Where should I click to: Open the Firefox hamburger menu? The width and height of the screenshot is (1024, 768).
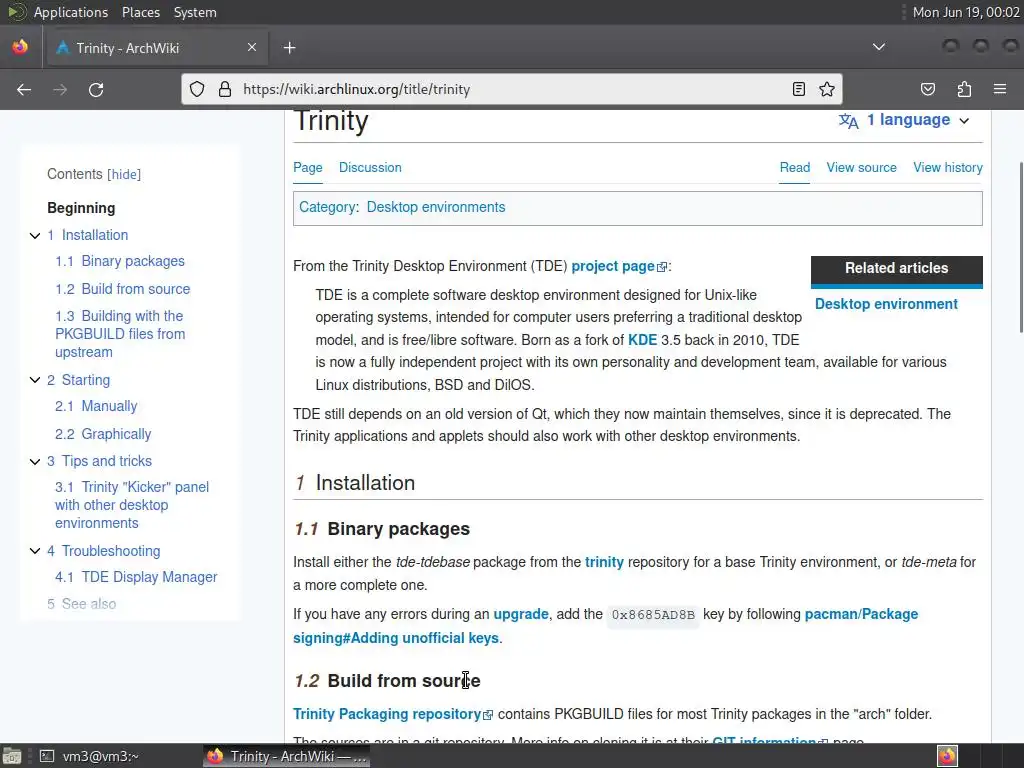[1000, 89]
